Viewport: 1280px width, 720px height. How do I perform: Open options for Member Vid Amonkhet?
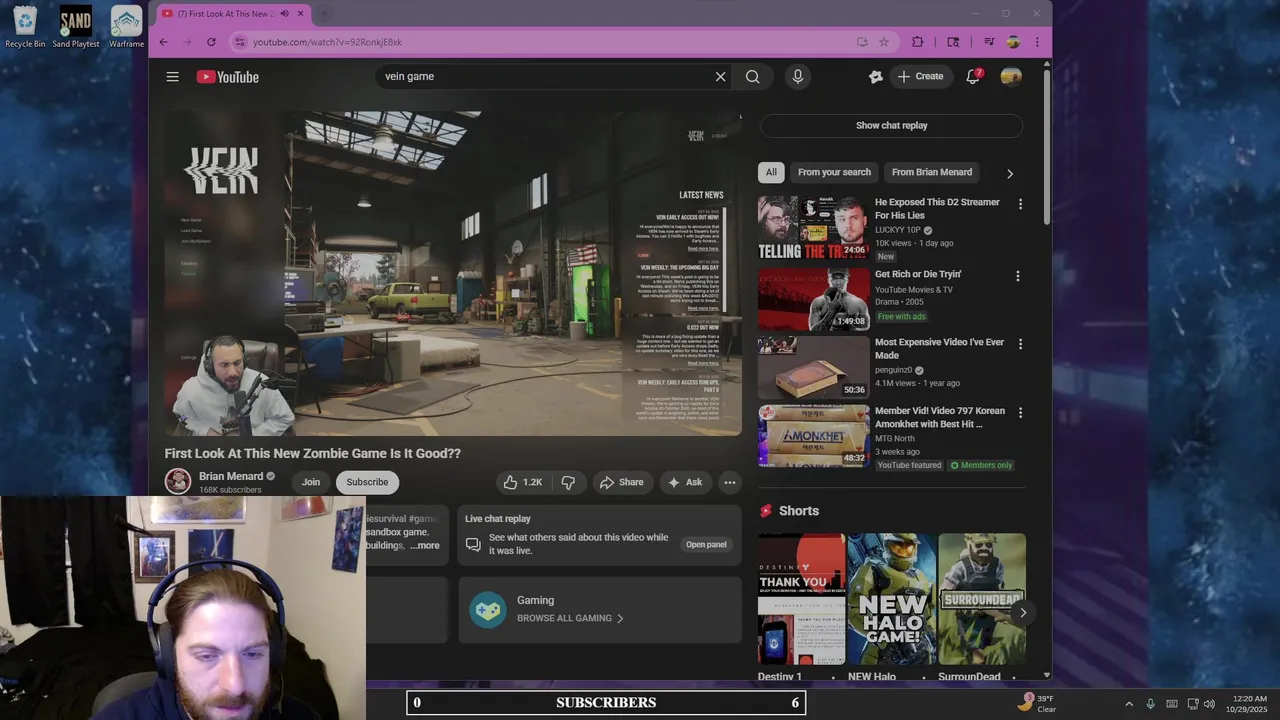pyautogui.click(x=1020, y=412)
